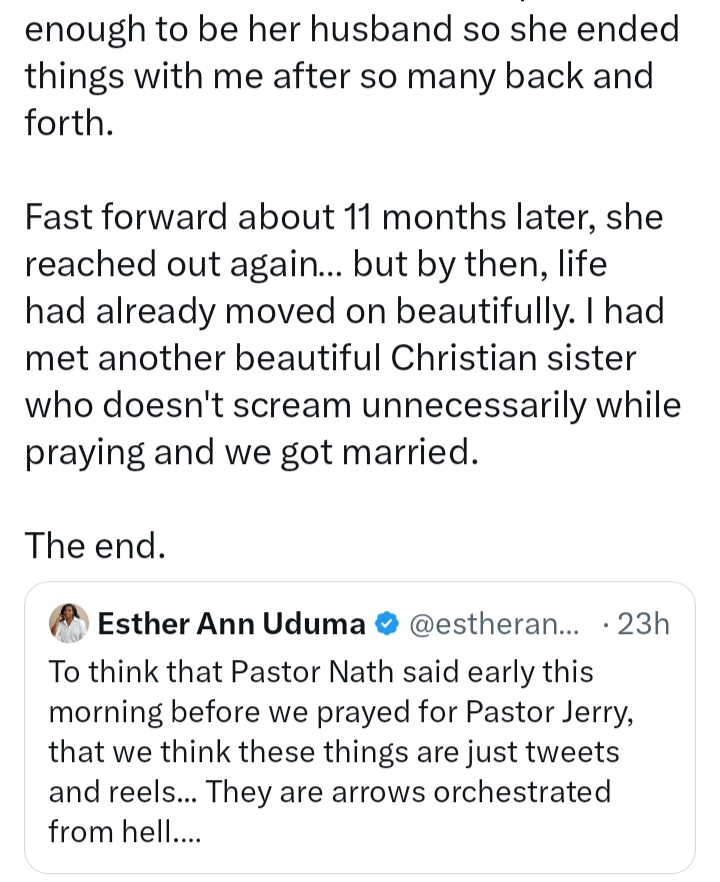Click the word "forth." in first paragraph
The height and width of the screenshot is (882, 720).
[x=67, y=125]
